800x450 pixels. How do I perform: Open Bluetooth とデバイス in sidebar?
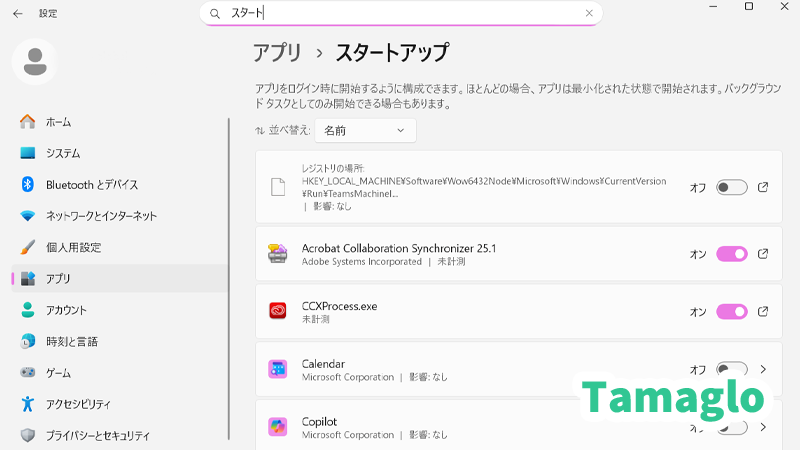click(x=92, y=185)
